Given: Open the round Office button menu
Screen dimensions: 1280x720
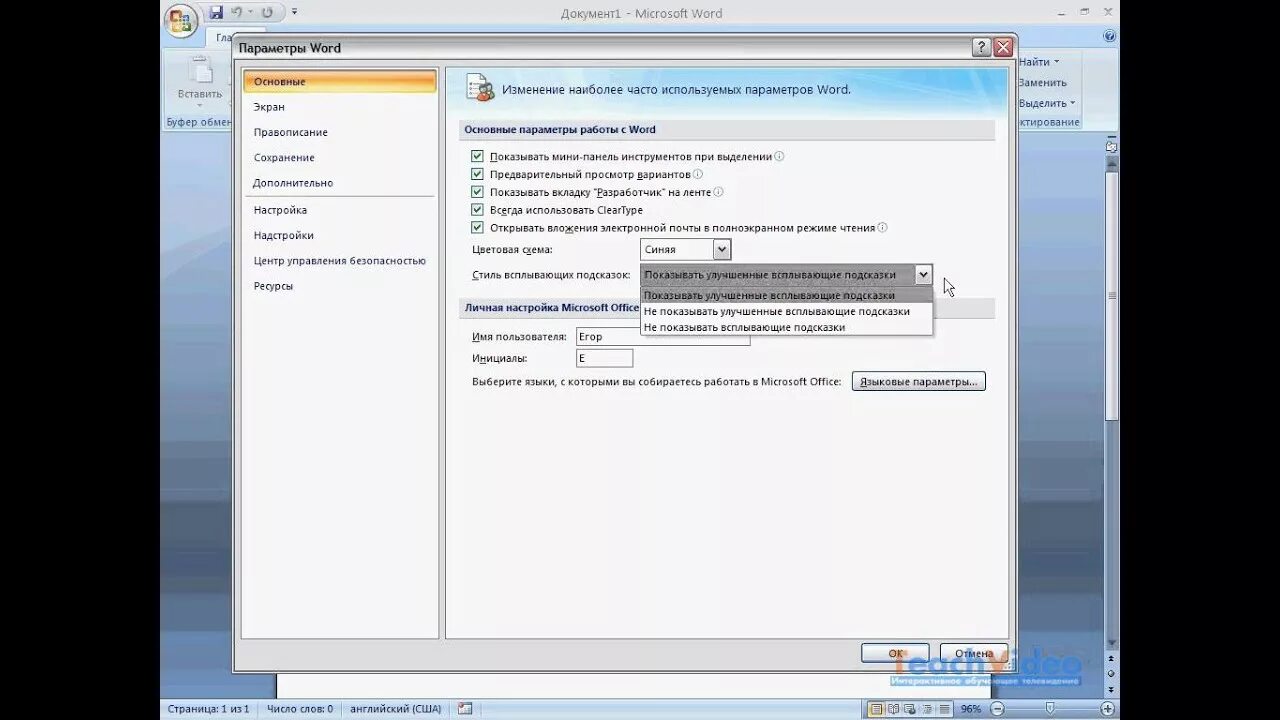Looking at the screenshot, I should pos(182,21).
